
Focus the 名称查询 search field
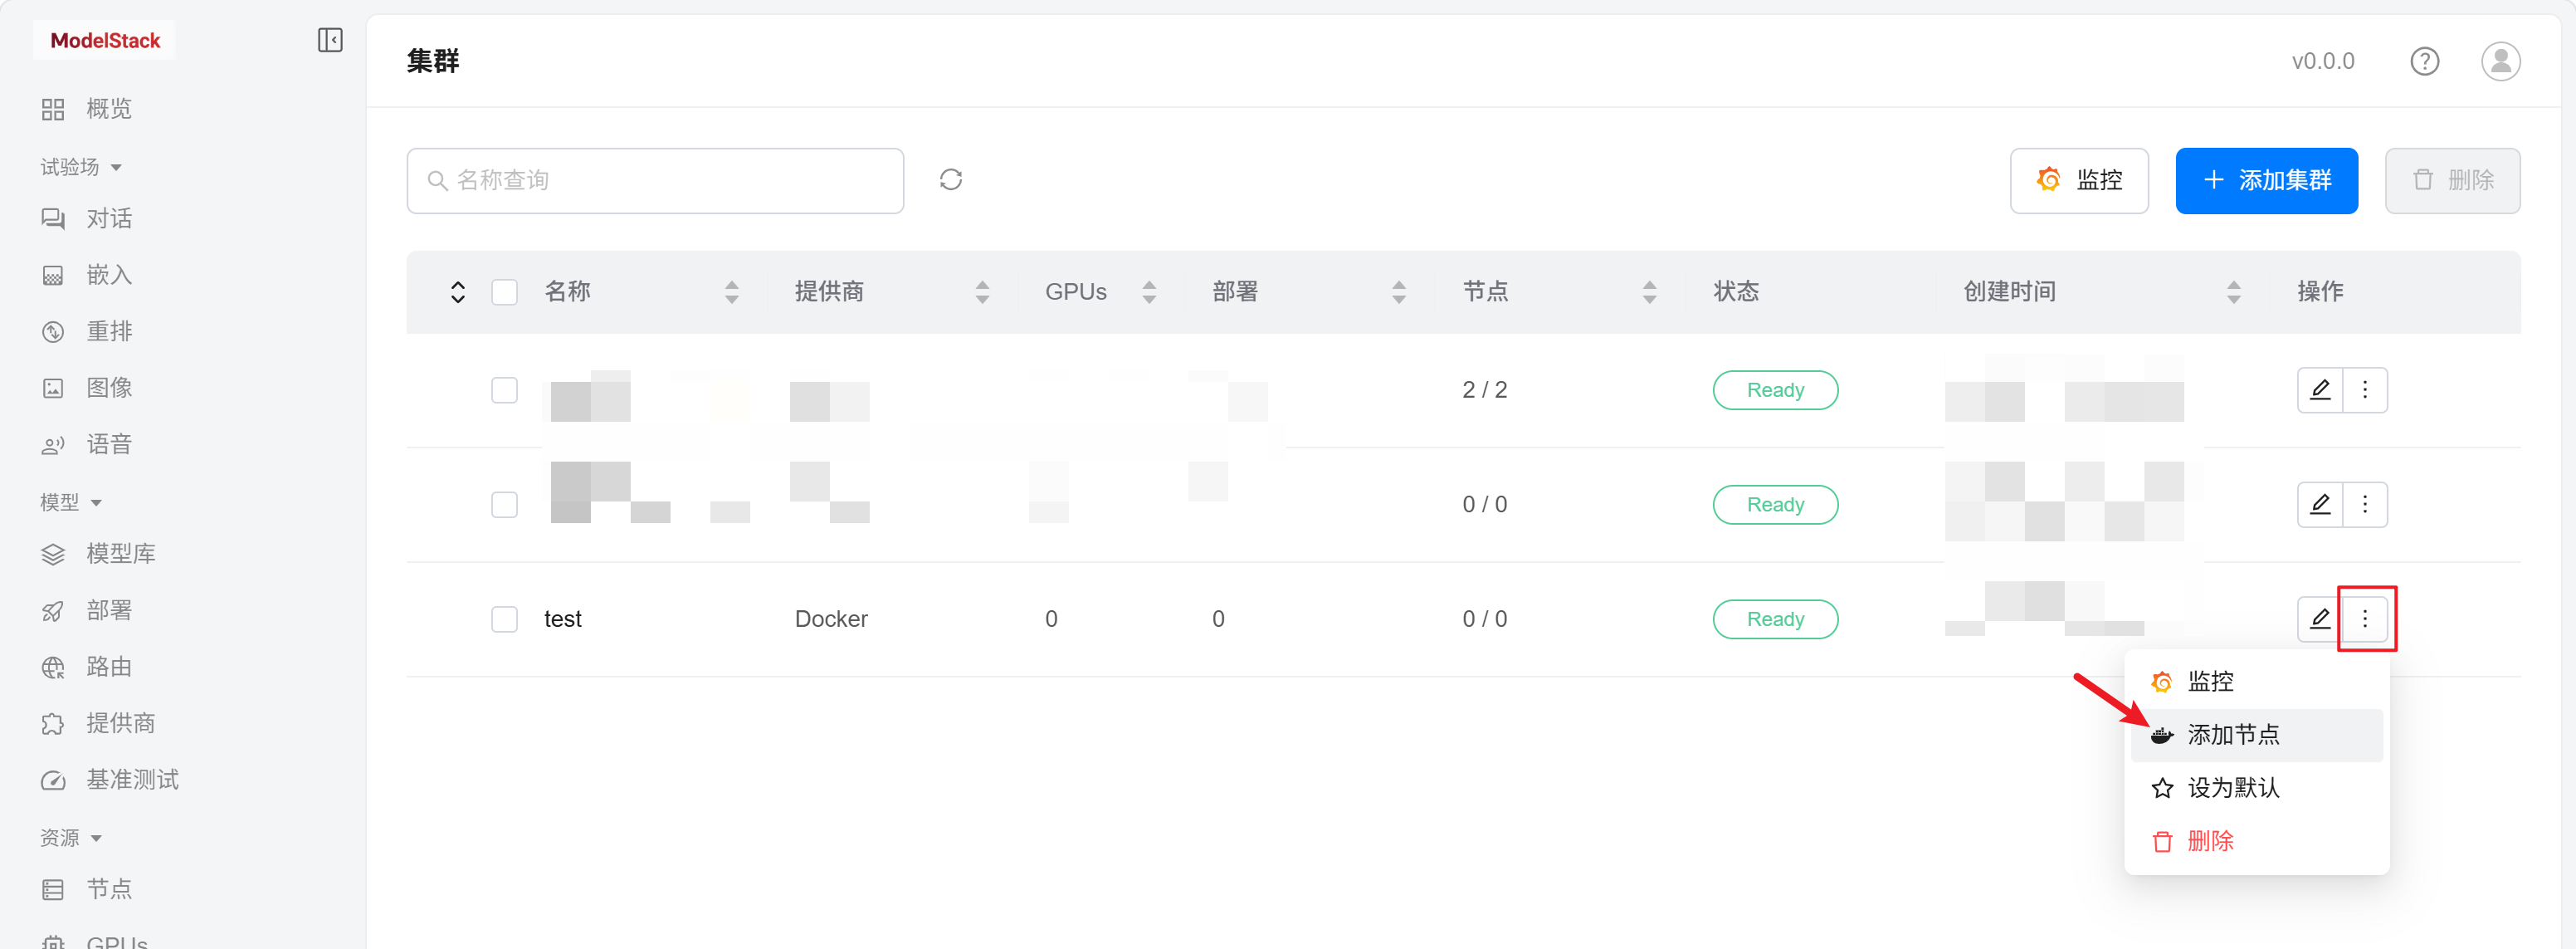[x=655, y=181]
